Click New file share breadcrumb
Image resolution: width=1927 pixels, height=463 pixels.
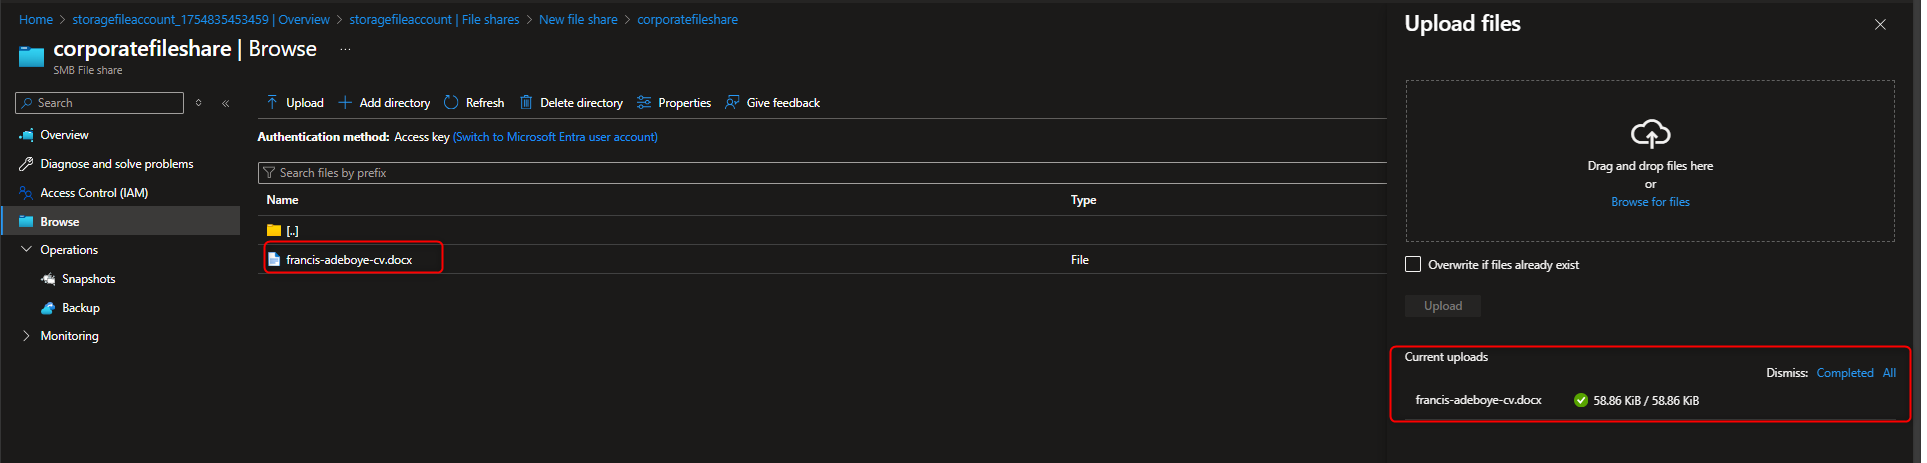(578, 20)
